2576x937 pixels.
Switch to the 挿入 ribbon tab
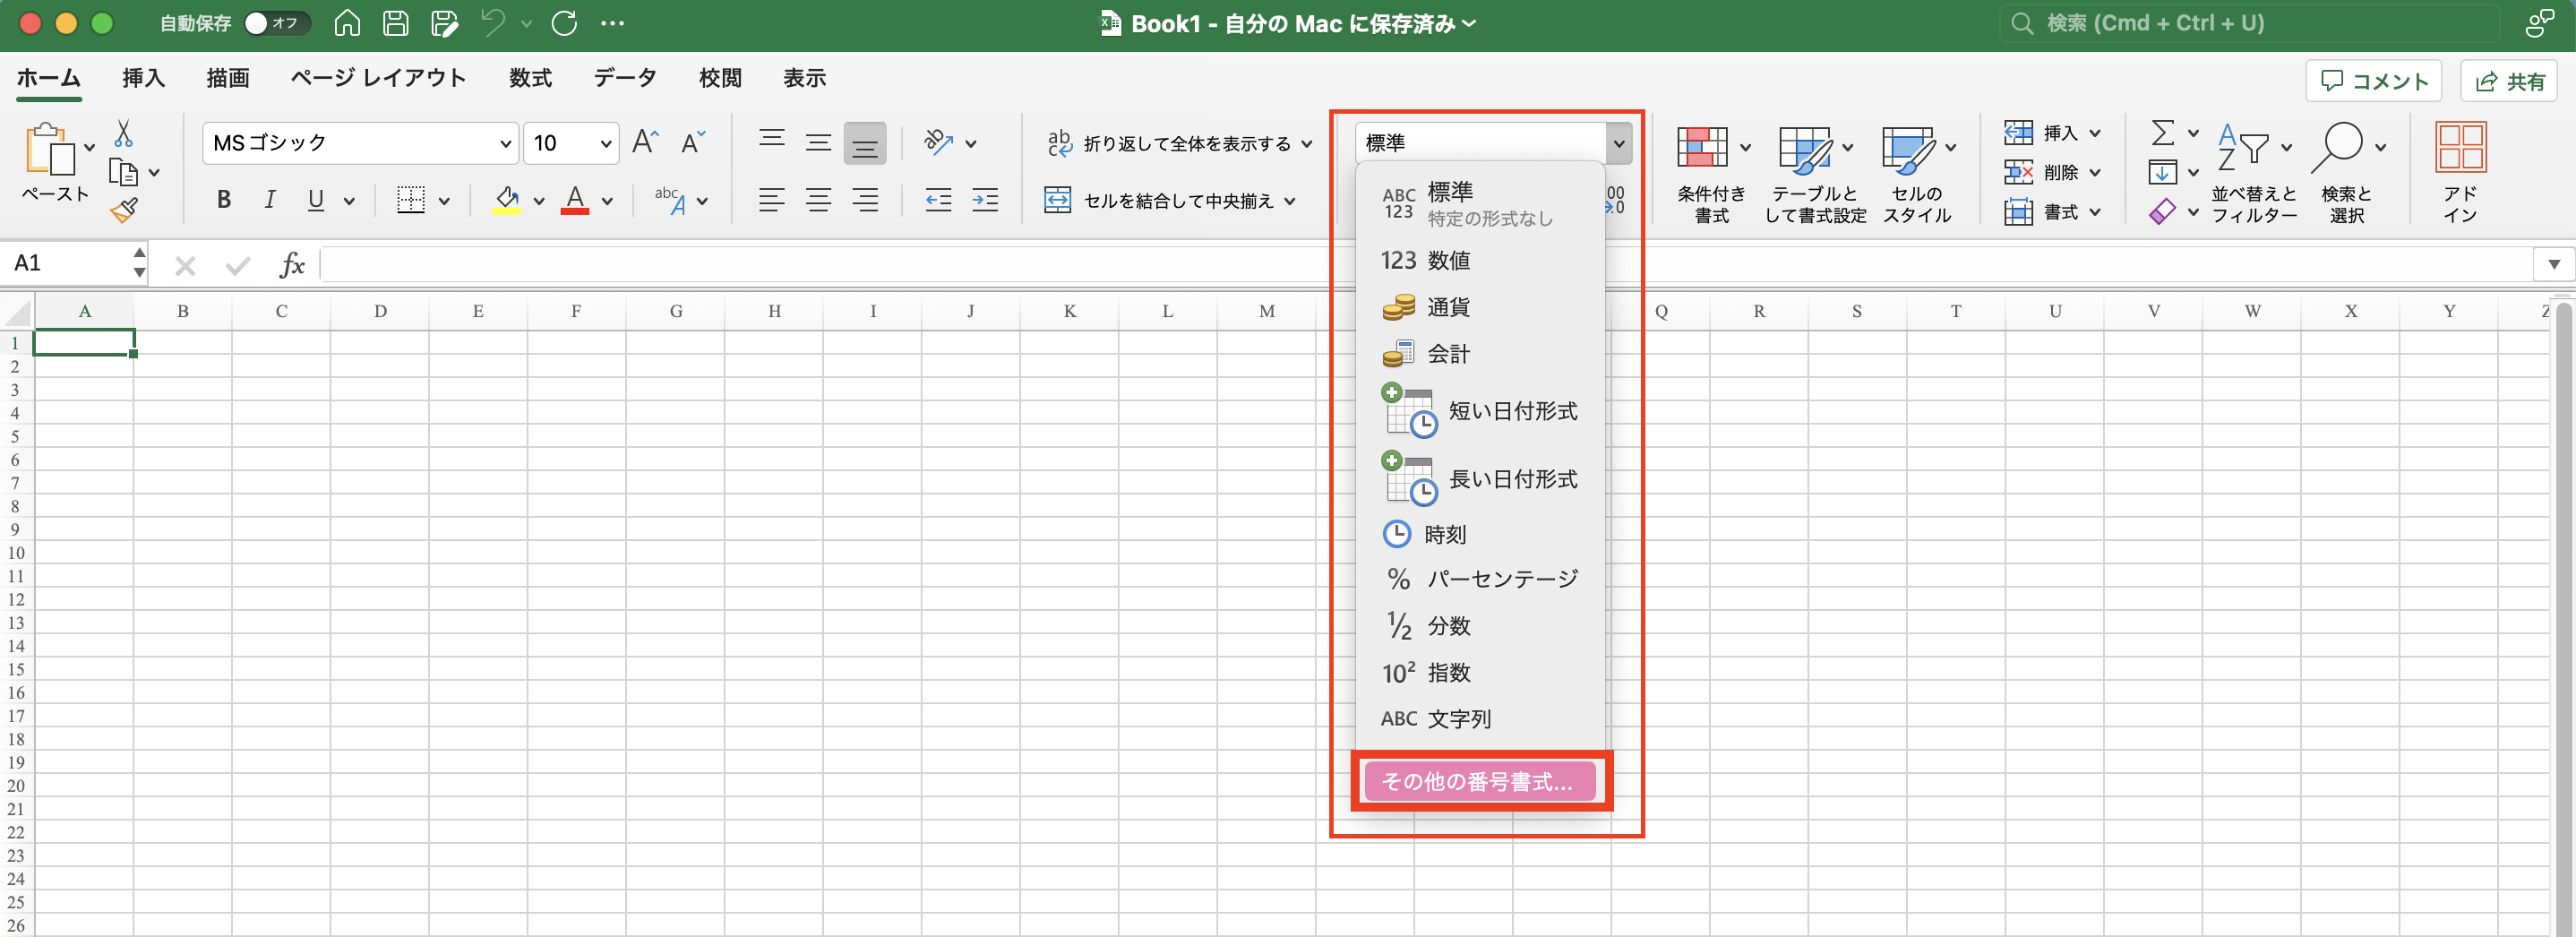pyautogui.click(x=143, y=78)
